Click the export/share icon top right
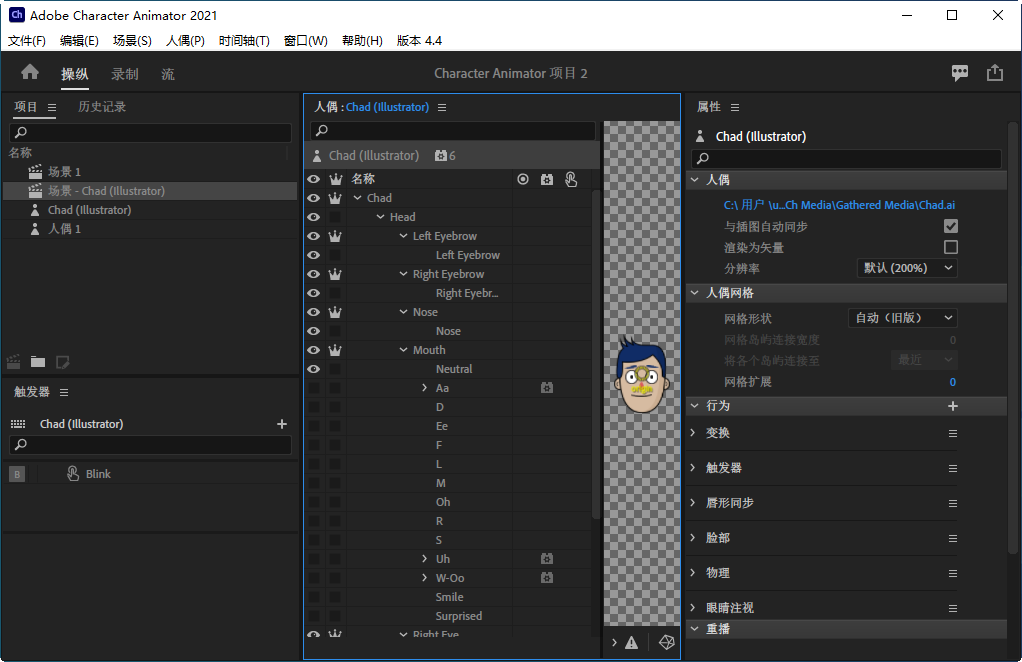The image size is (1022, 662). tap(994, 72)
